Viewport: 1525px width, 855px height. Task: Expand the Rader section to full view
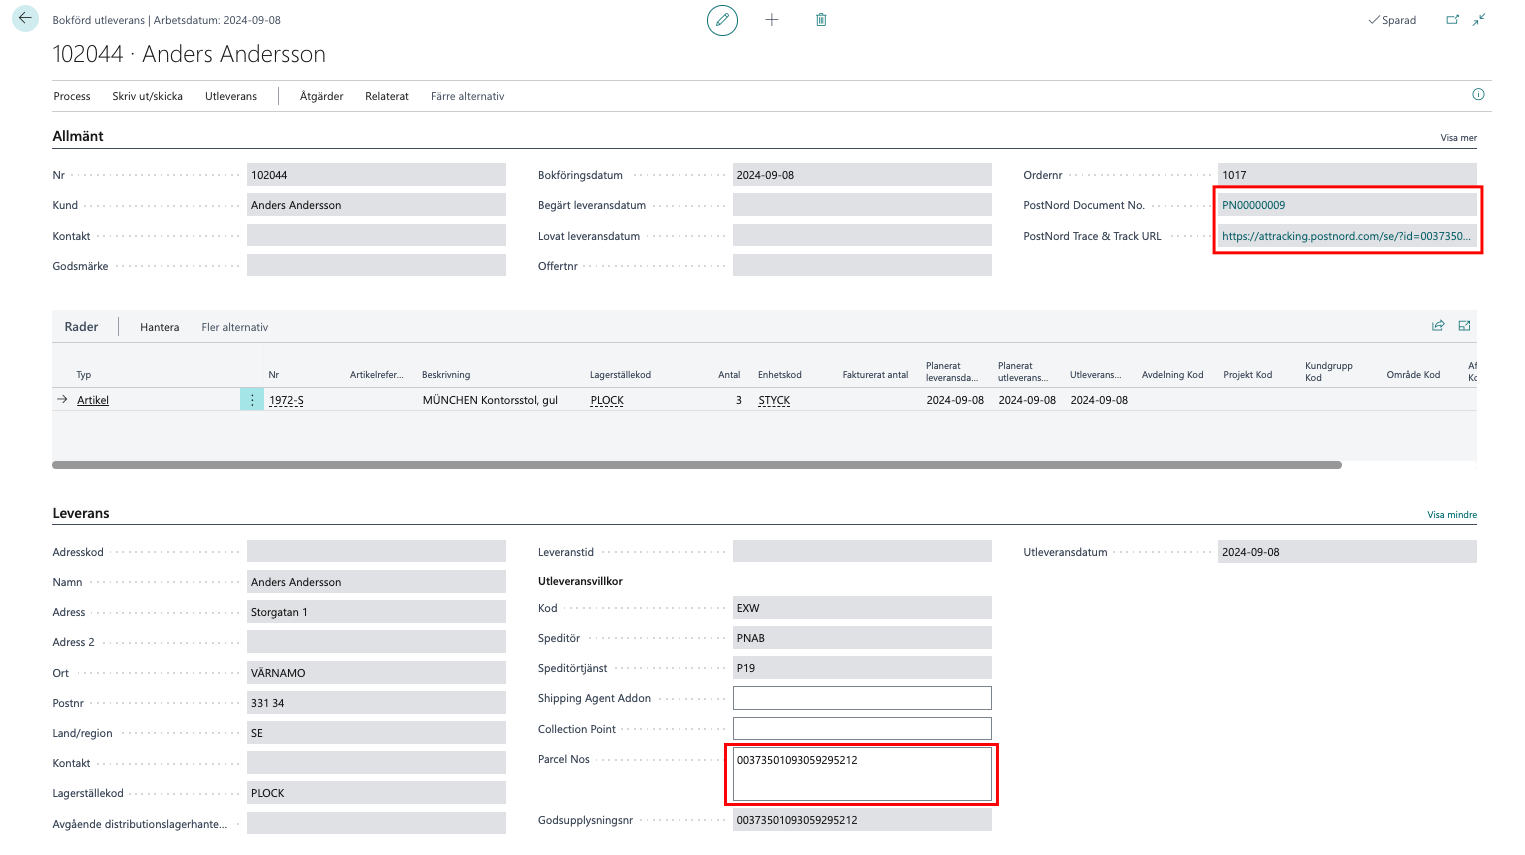click(1465, 326)
